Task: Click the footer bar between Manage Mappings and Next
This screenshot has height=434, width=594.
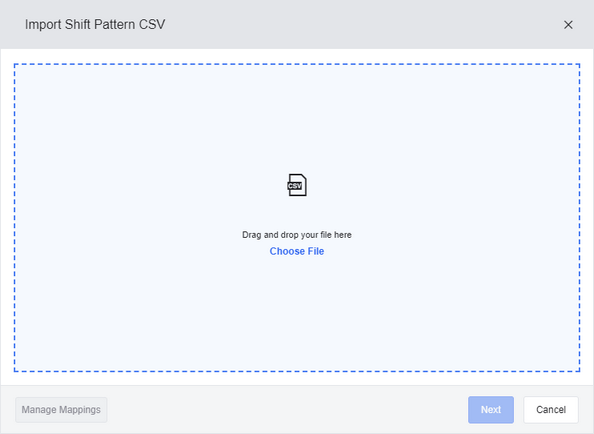Action: 288,409
